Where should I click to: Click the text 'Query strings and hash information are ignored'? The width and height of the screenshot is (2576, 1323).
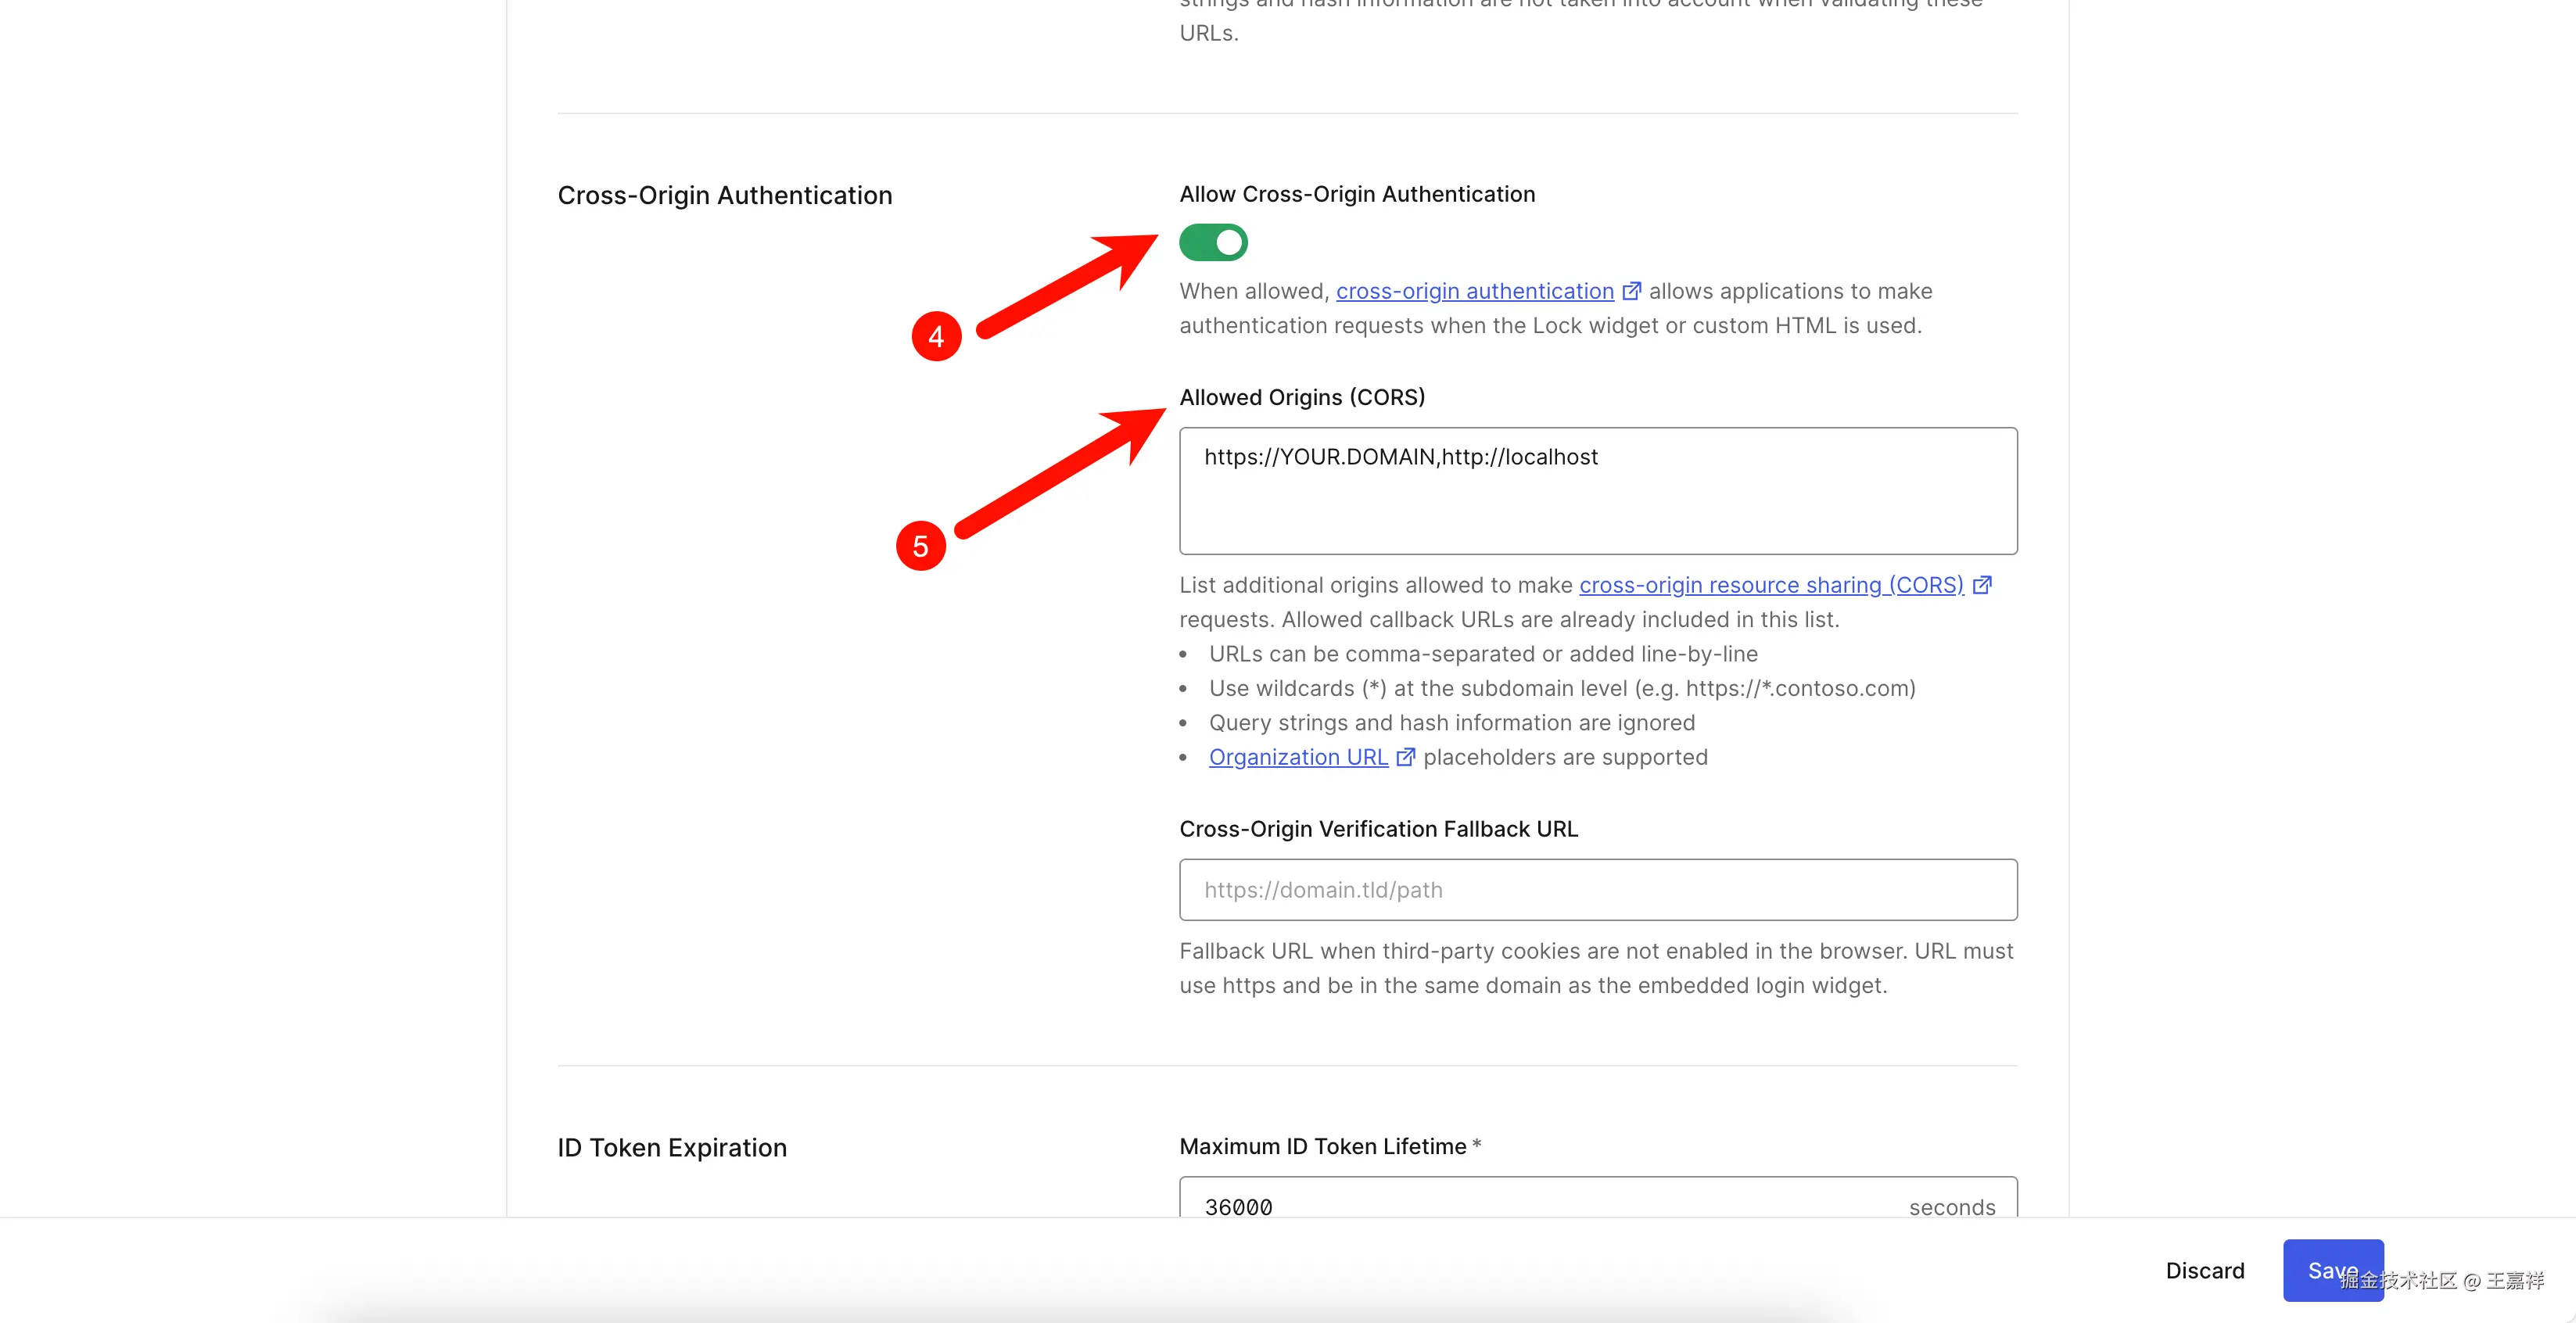pos(1452,723)
